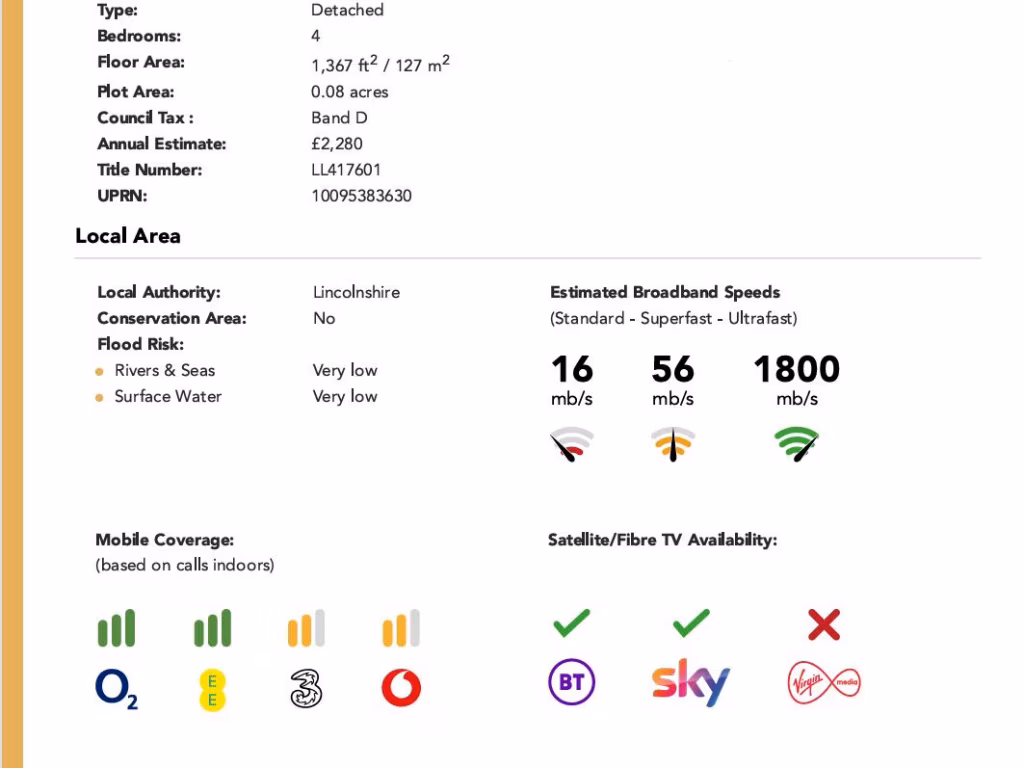
Task: Click the Sky provider logo
Action: [x=691, y=682]
